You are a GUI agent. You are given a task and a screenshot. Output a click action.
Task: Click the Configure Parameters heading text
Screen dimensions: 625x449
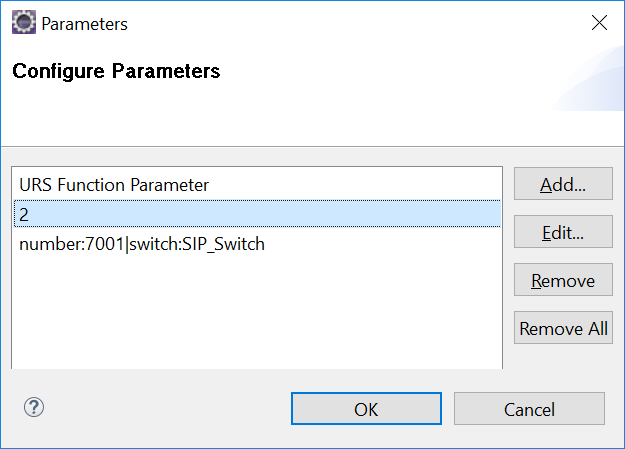click(116, 71)
